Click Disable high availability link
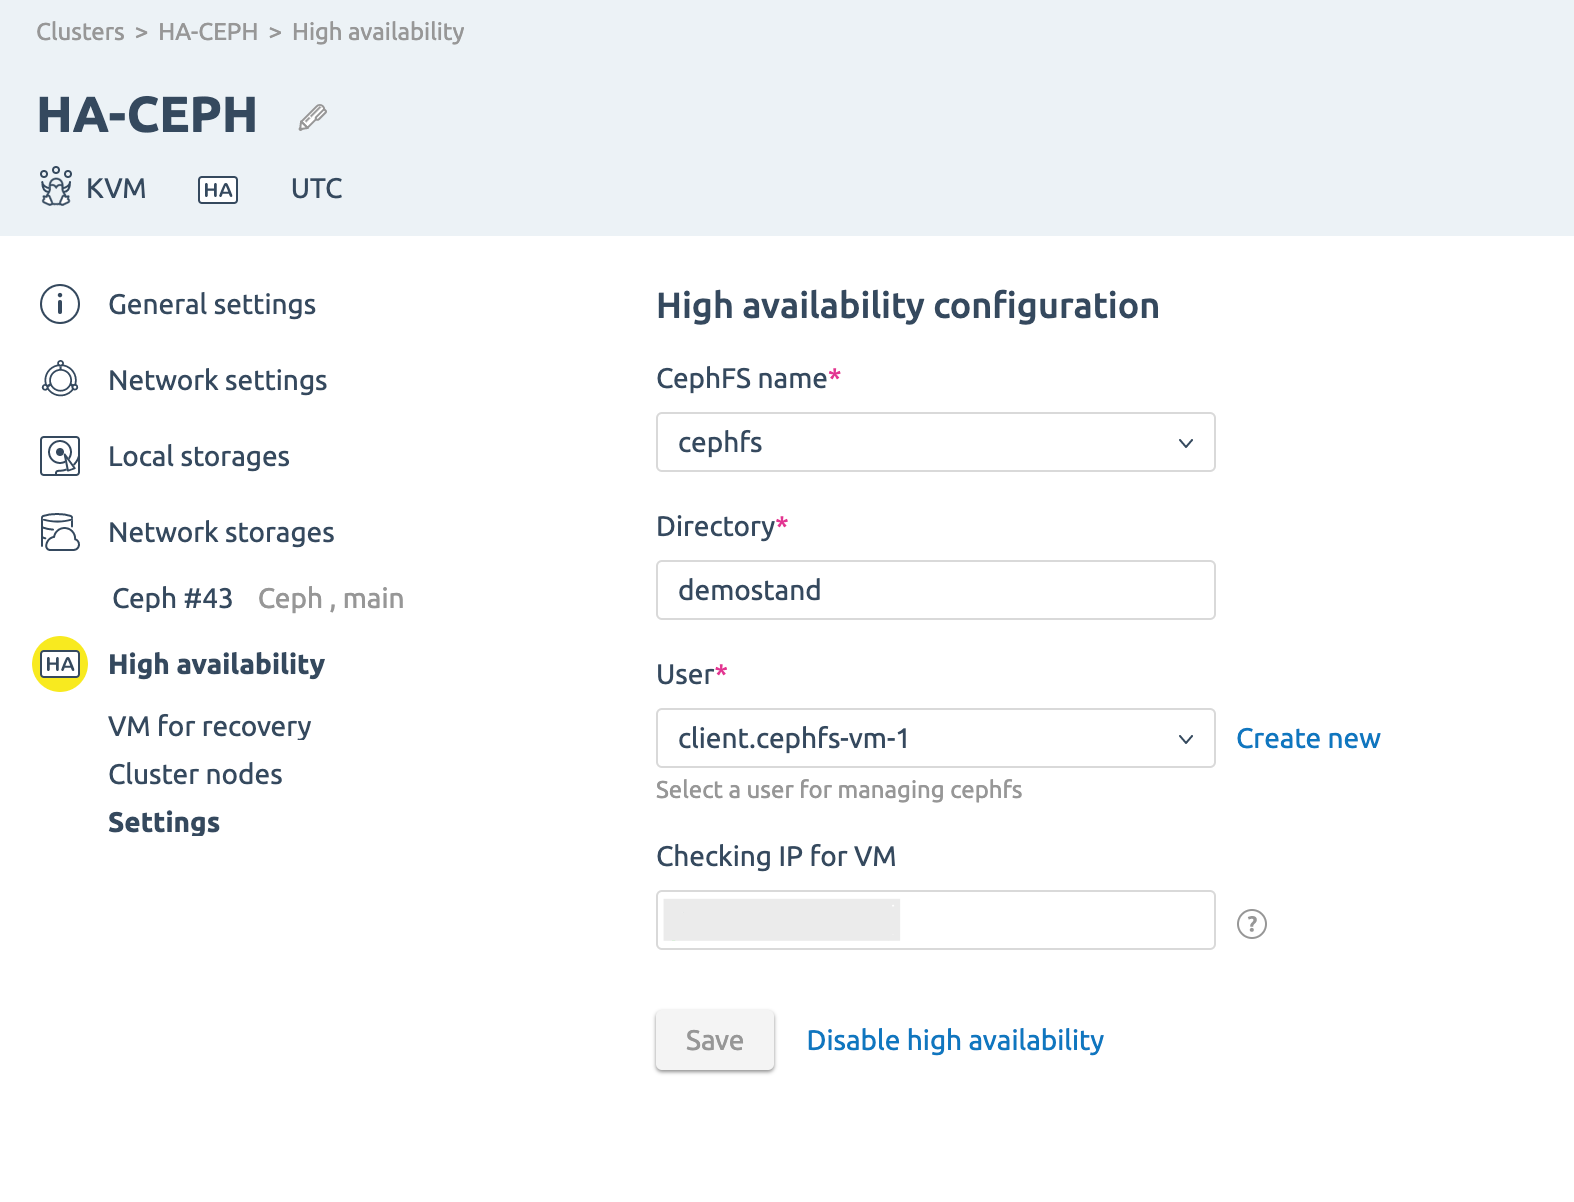The image size is (1574, 1202). pyautogui.click(x=956, y=1040)
